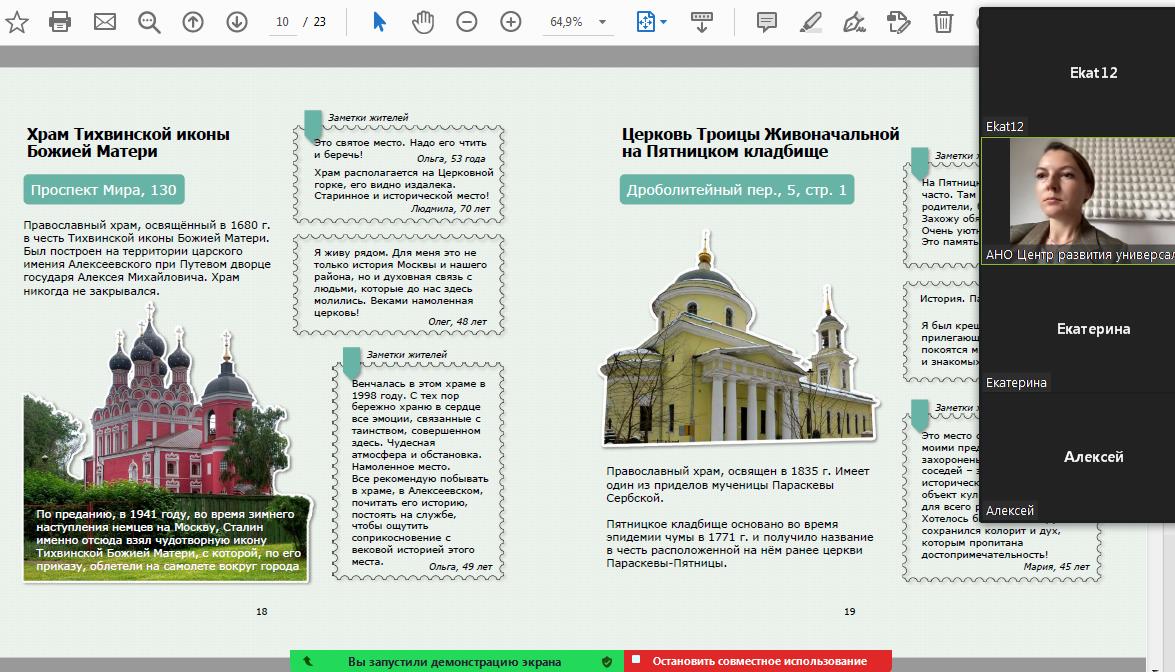
Task: Click the shield icon in the green sharing bar
Action: pyautogui.click(x=607, y=662)
